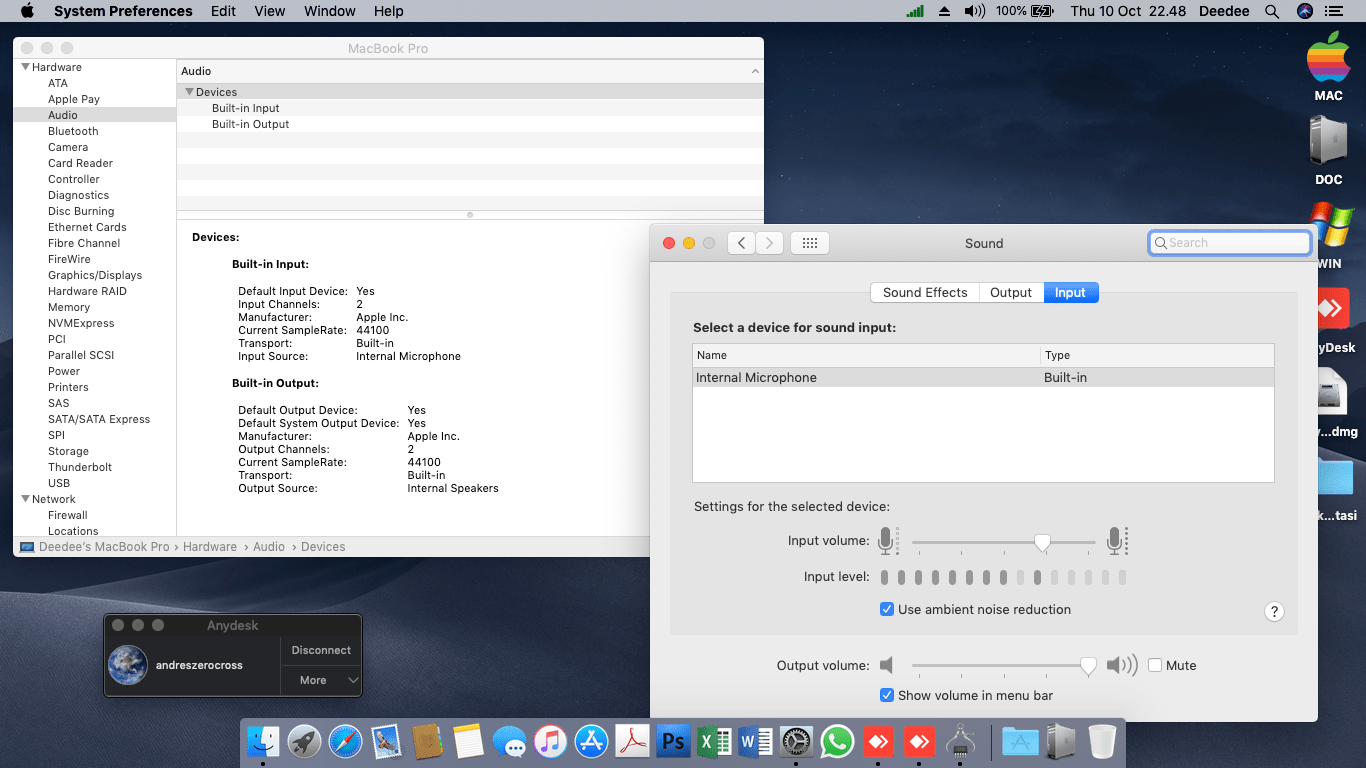This screenshot has width=1366, height=768.
Task: Select Bluetooth in the hardware list
Action: coord(73,131)
